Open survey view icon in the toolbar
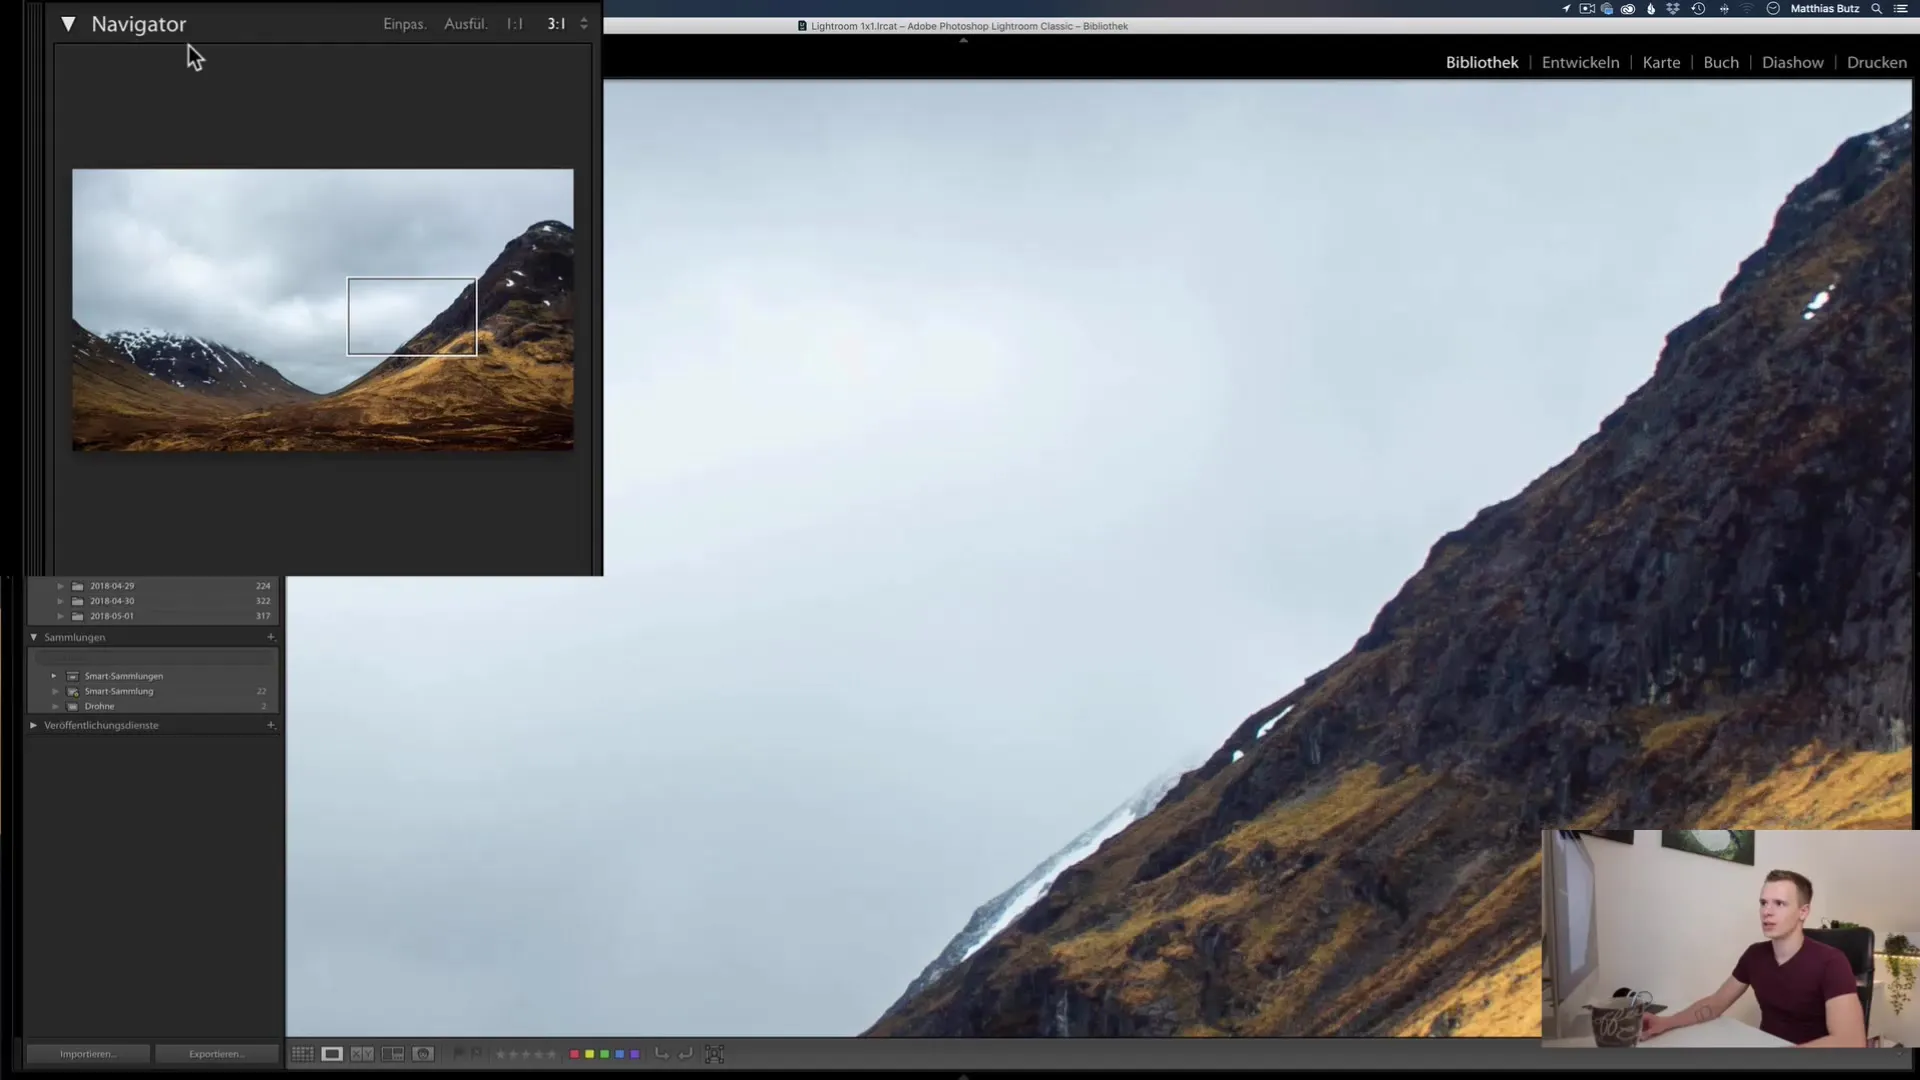This screenshot has width=1920, height=1080. pos(393,1054)
